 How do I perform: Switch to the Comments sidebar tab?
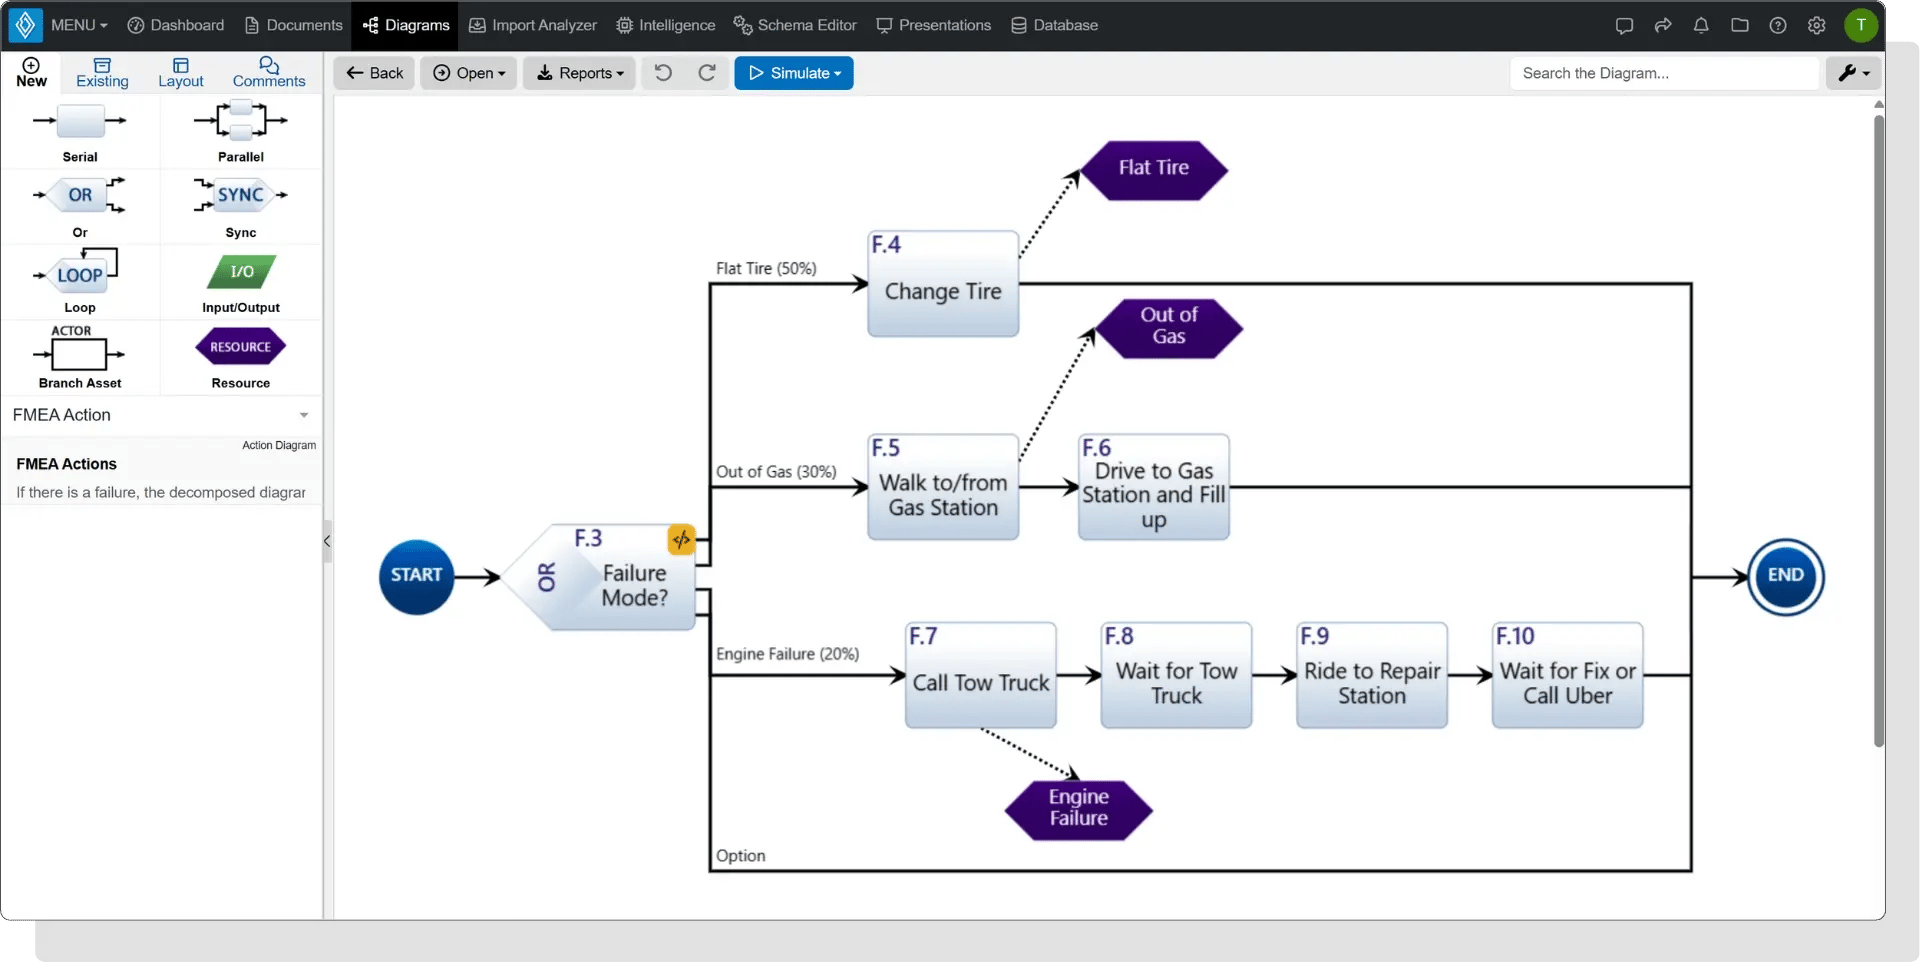pos(269,73)
